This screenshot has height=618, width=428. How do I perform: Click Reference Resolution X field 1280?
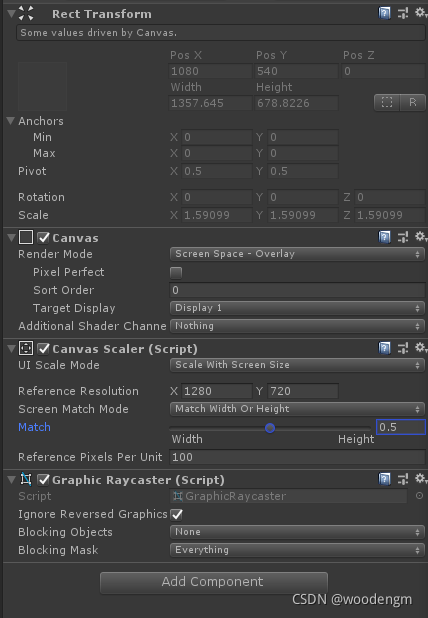click(x=216, y=391)
